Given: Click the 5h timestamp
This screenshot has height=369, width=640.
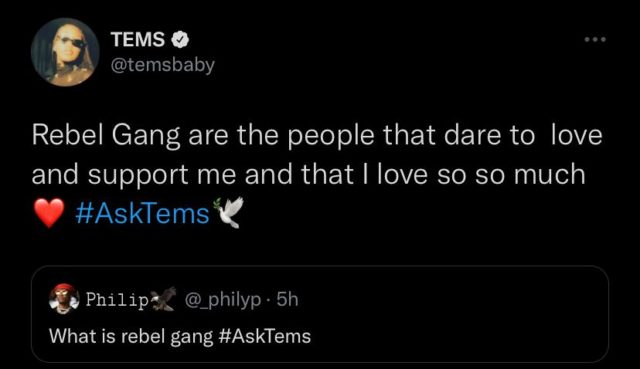Looking at the screenshot, I should pos(287,300).
